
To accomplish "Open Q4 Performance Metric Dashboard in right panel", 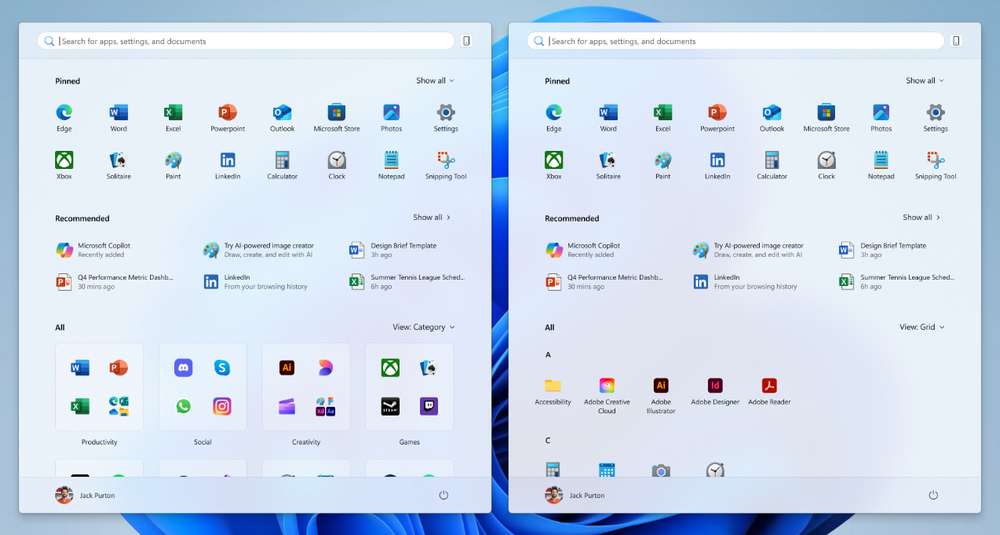I will point(604,281).
